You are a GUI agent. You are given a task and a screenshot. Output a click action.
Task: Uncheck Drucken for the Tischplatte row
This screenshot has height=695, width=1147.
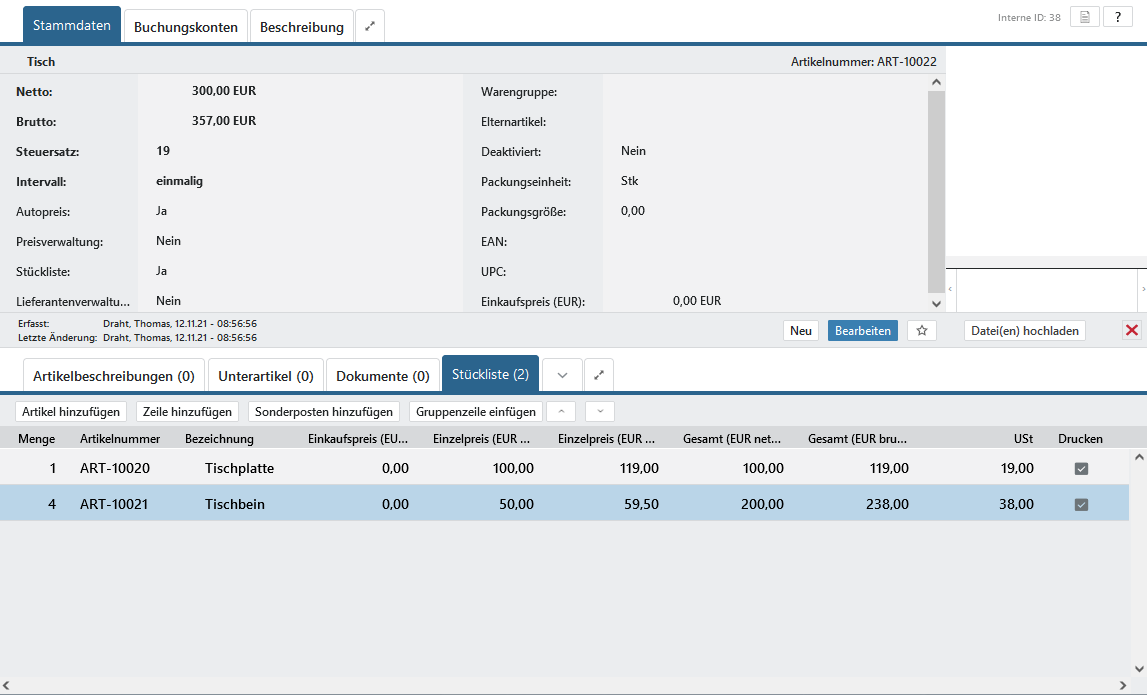coord(1081,469)
